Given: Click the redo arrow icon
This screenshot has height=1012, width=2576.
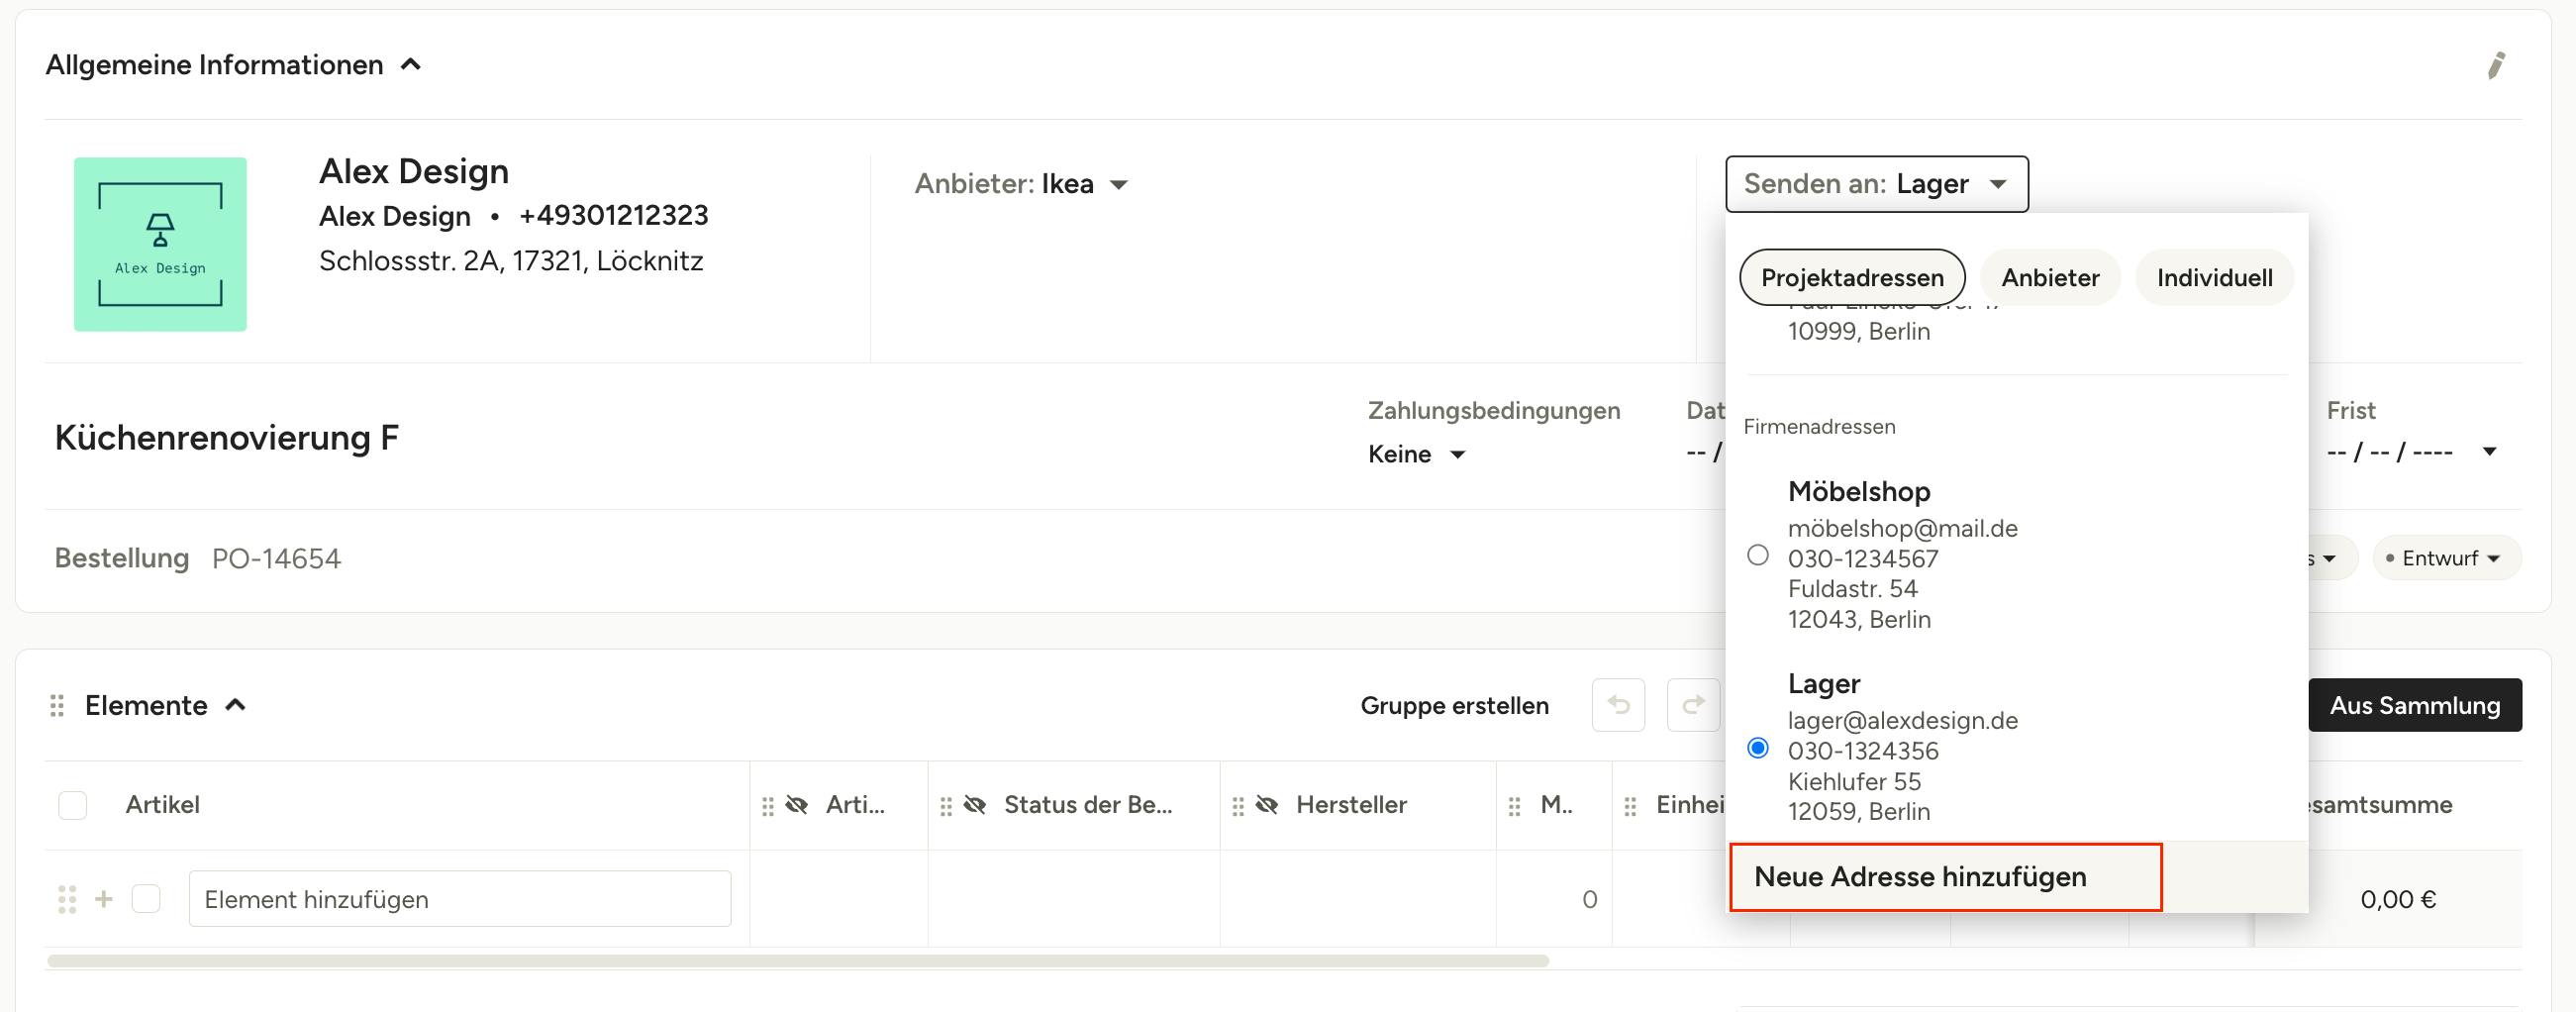Looking at the screenshot, I should [x=1692, y=705].
